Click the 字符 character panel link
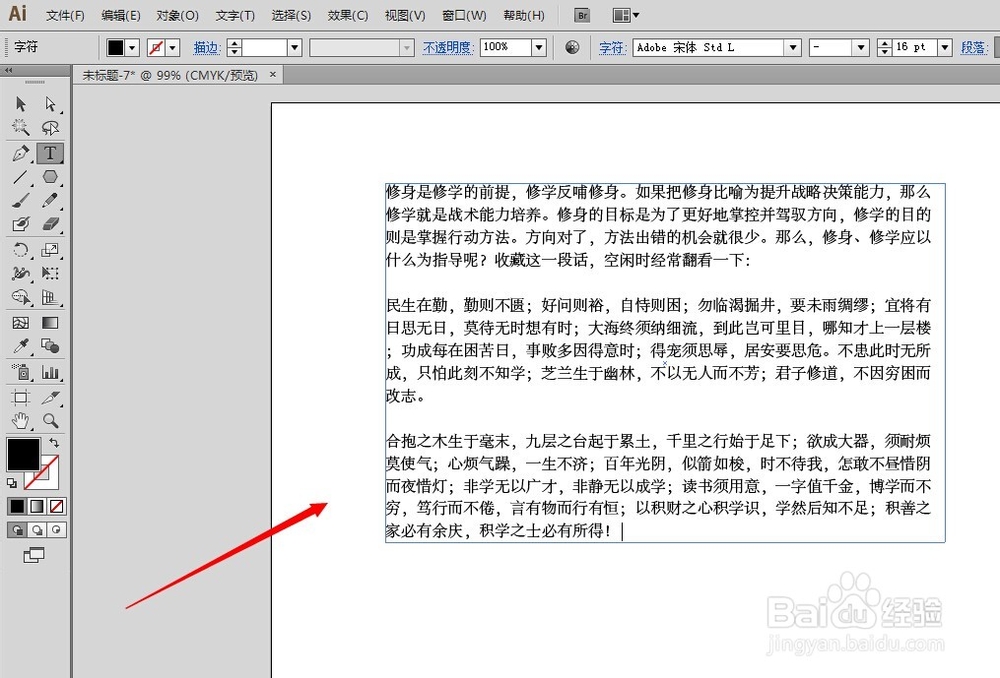 click(x=612, y=47)
